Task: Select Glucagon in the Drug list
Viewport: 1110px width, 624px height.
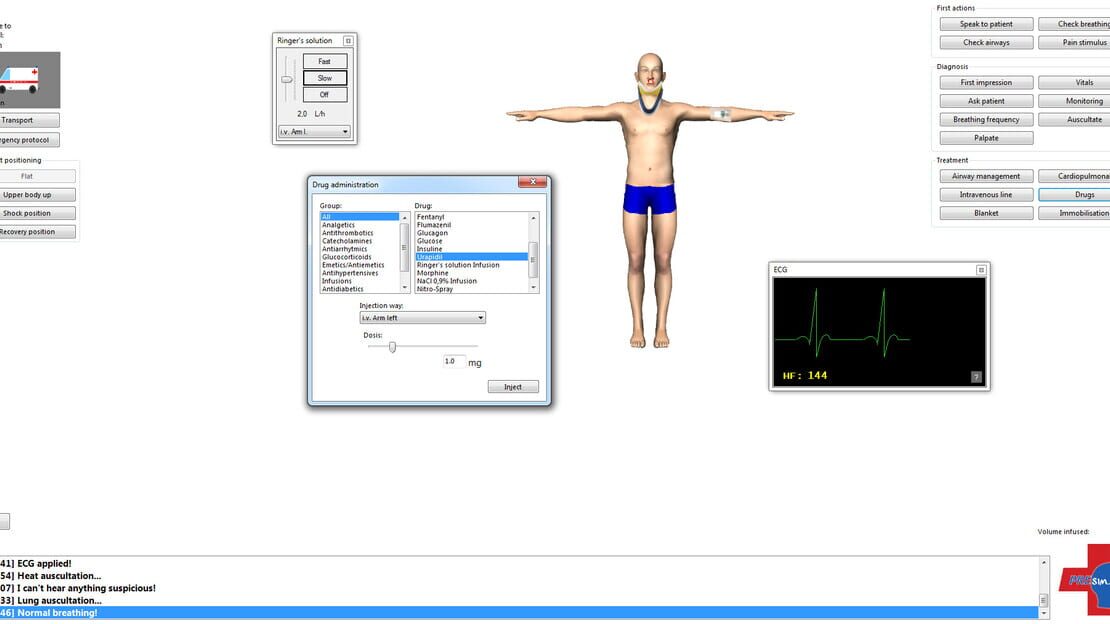Action: [432, 233]
